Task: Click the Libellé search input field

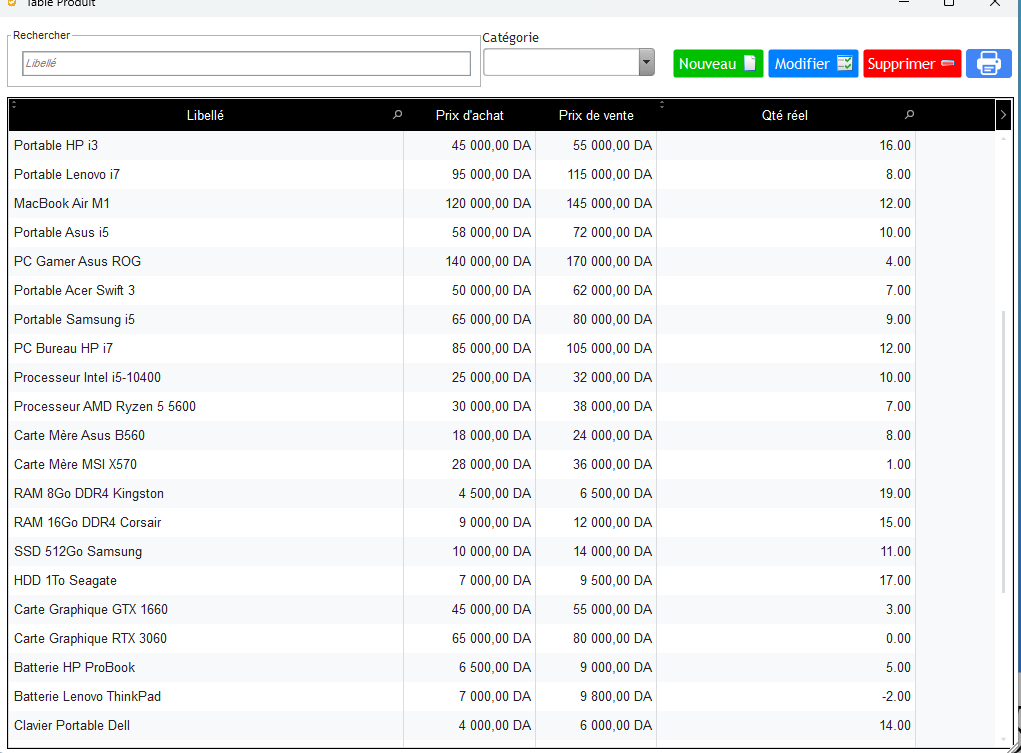Action: pos(246,63)
